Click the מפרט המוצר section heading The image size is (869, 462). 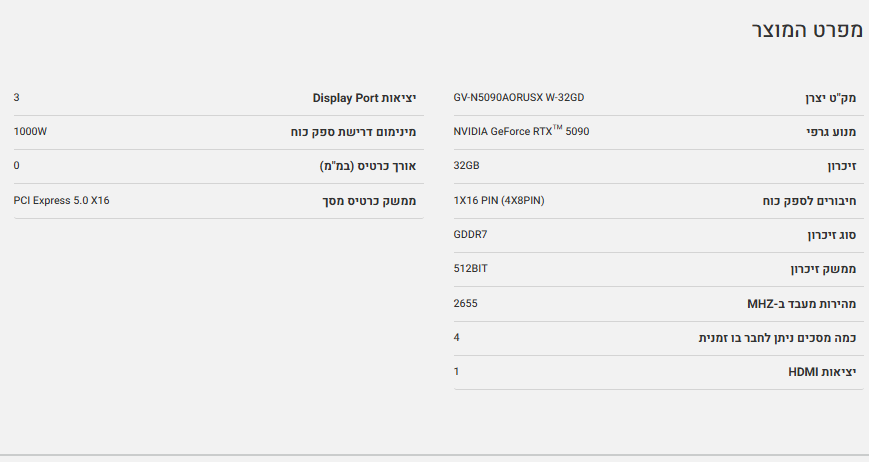point(806,30)
